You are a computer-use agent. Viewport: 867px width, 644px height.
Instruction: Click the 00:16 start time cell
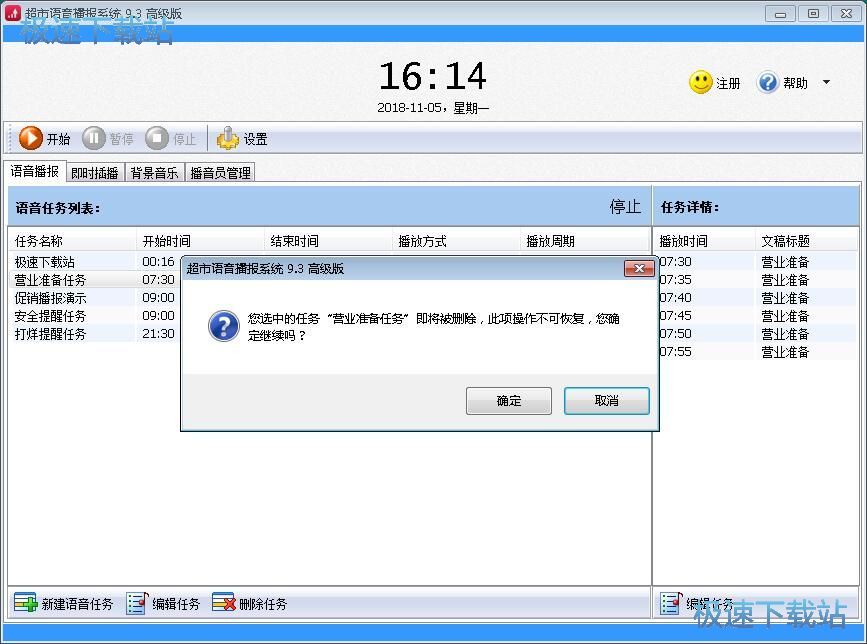(158, 261)
